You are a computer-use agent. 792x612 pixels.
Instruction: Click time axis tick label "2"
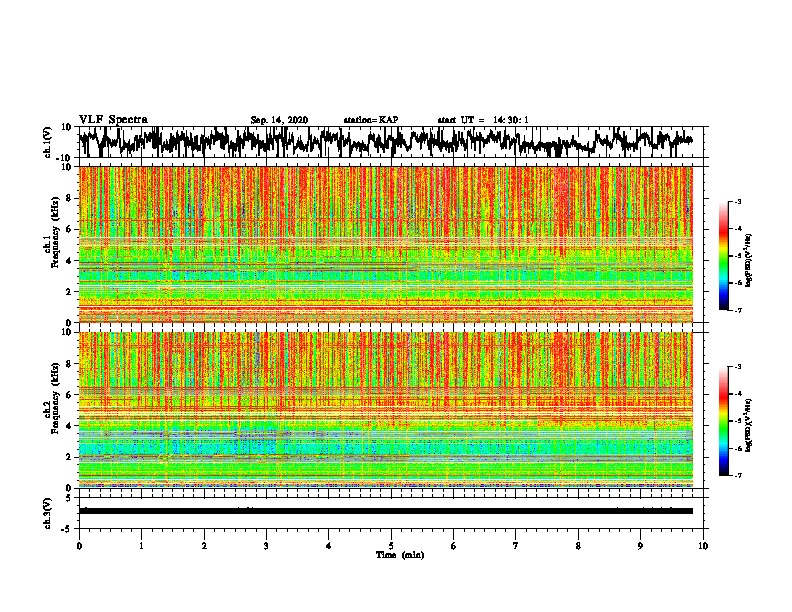[204, 546]
